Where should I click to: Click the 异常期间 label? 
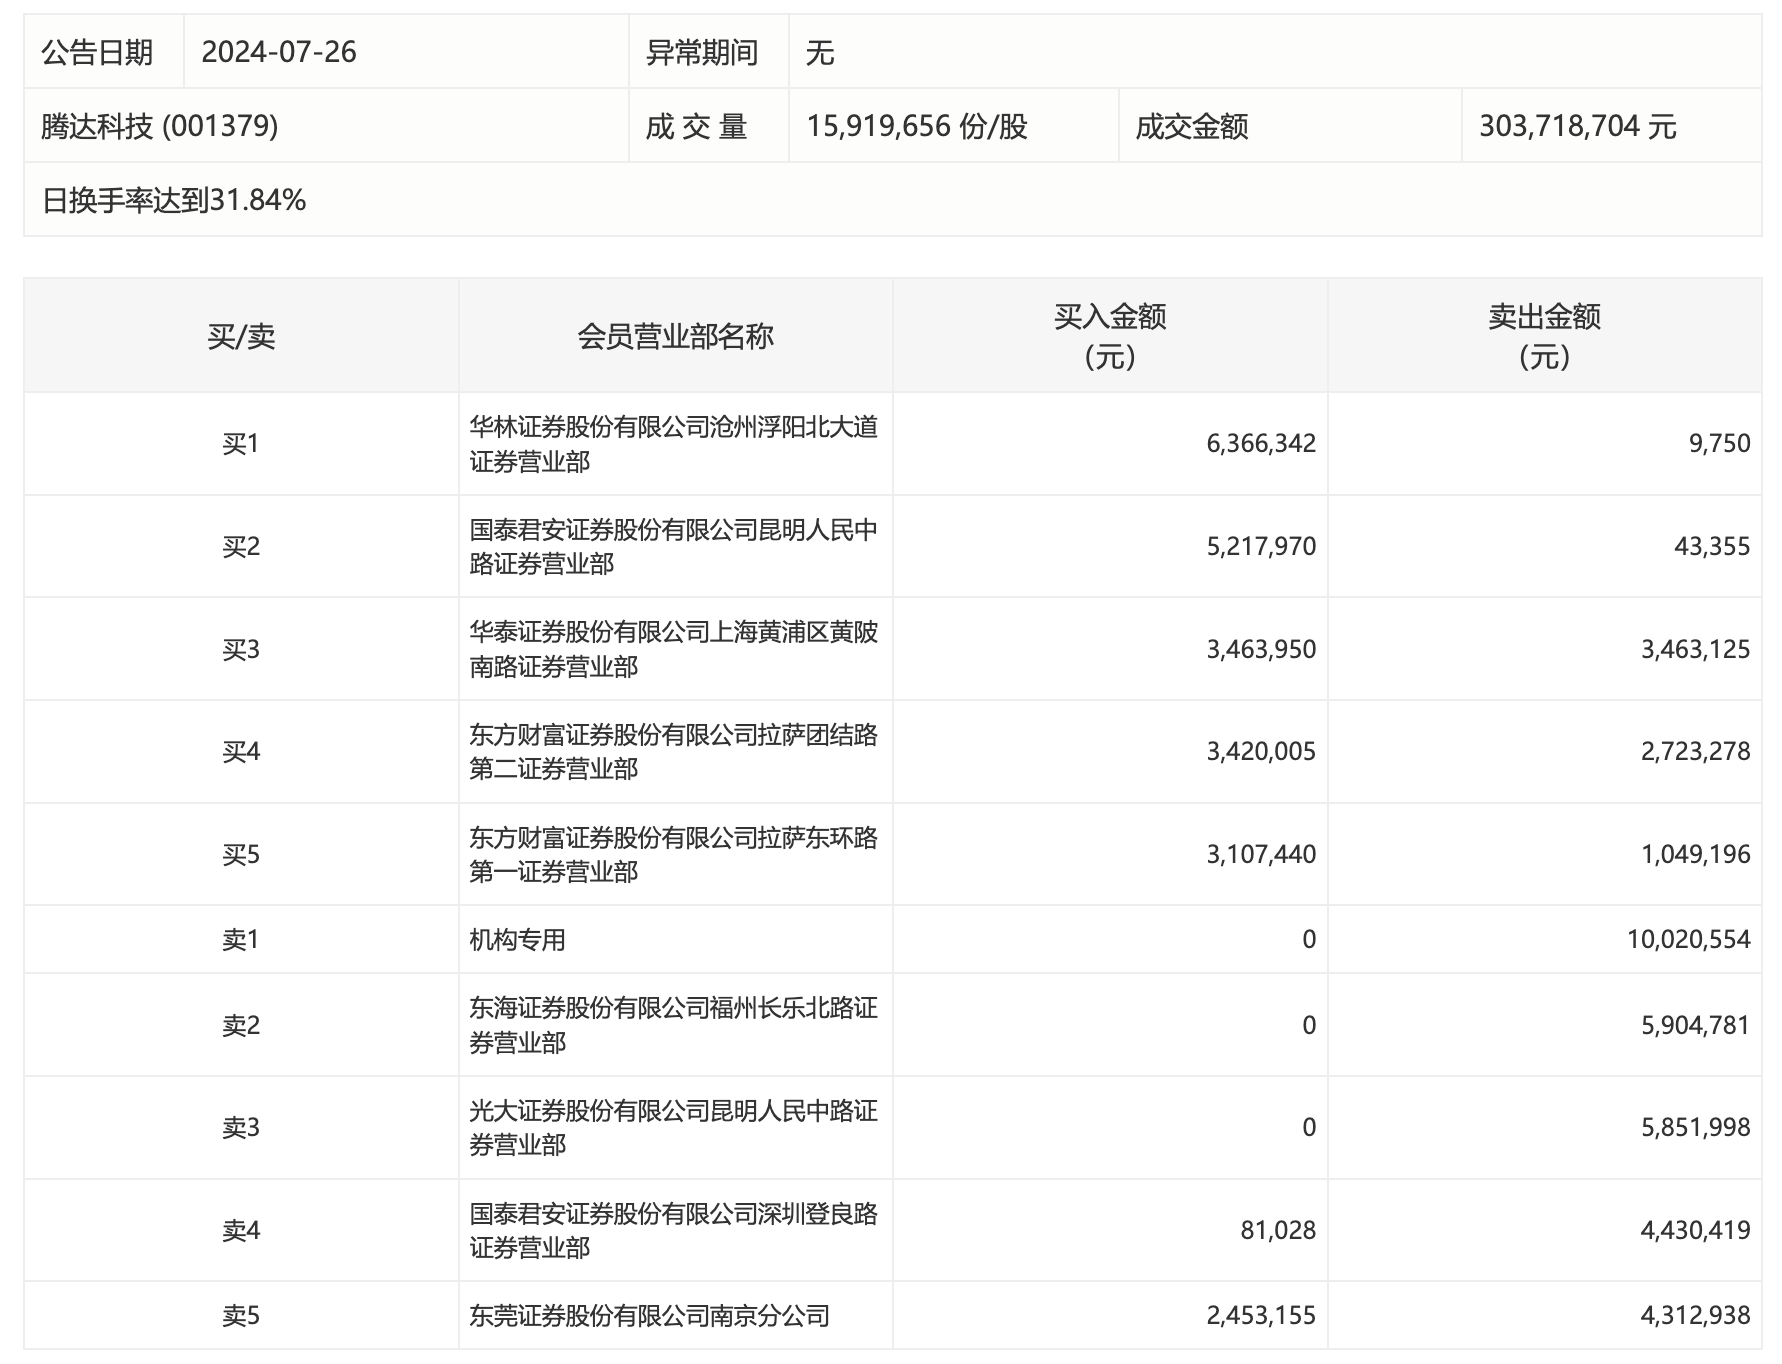[x=702, y=52]
